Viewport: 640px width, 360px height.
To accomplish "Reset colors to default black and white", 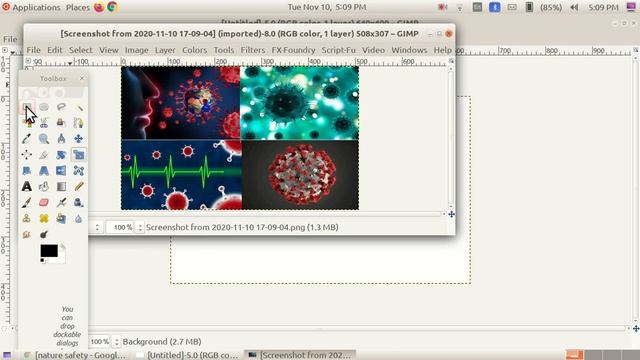I will click(42, 260).
